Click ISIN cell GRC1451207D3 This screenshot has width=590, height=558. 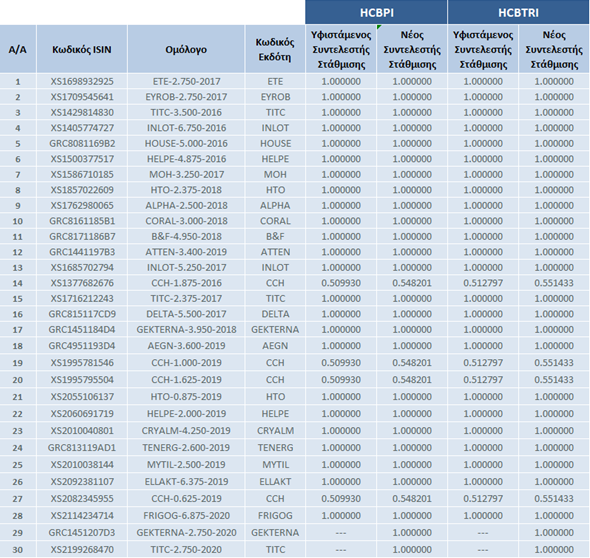(x=82, y=532)
